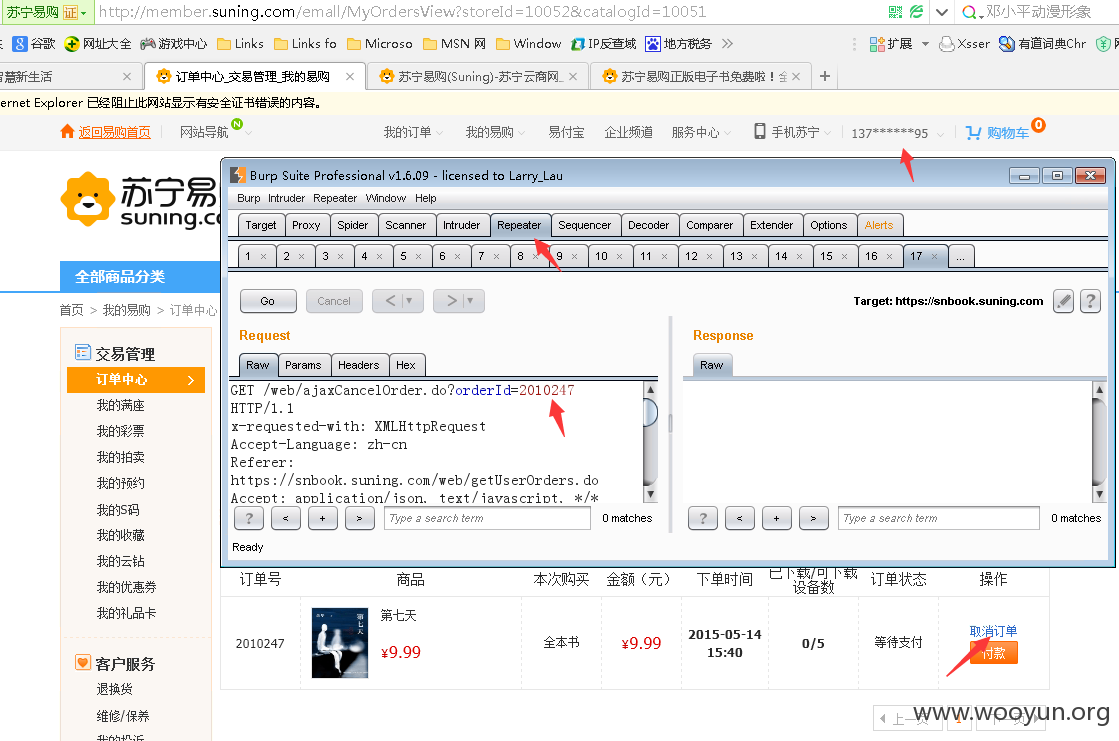Expand the 服务中心 dropdown in top nav

click(x=727, y=133)
